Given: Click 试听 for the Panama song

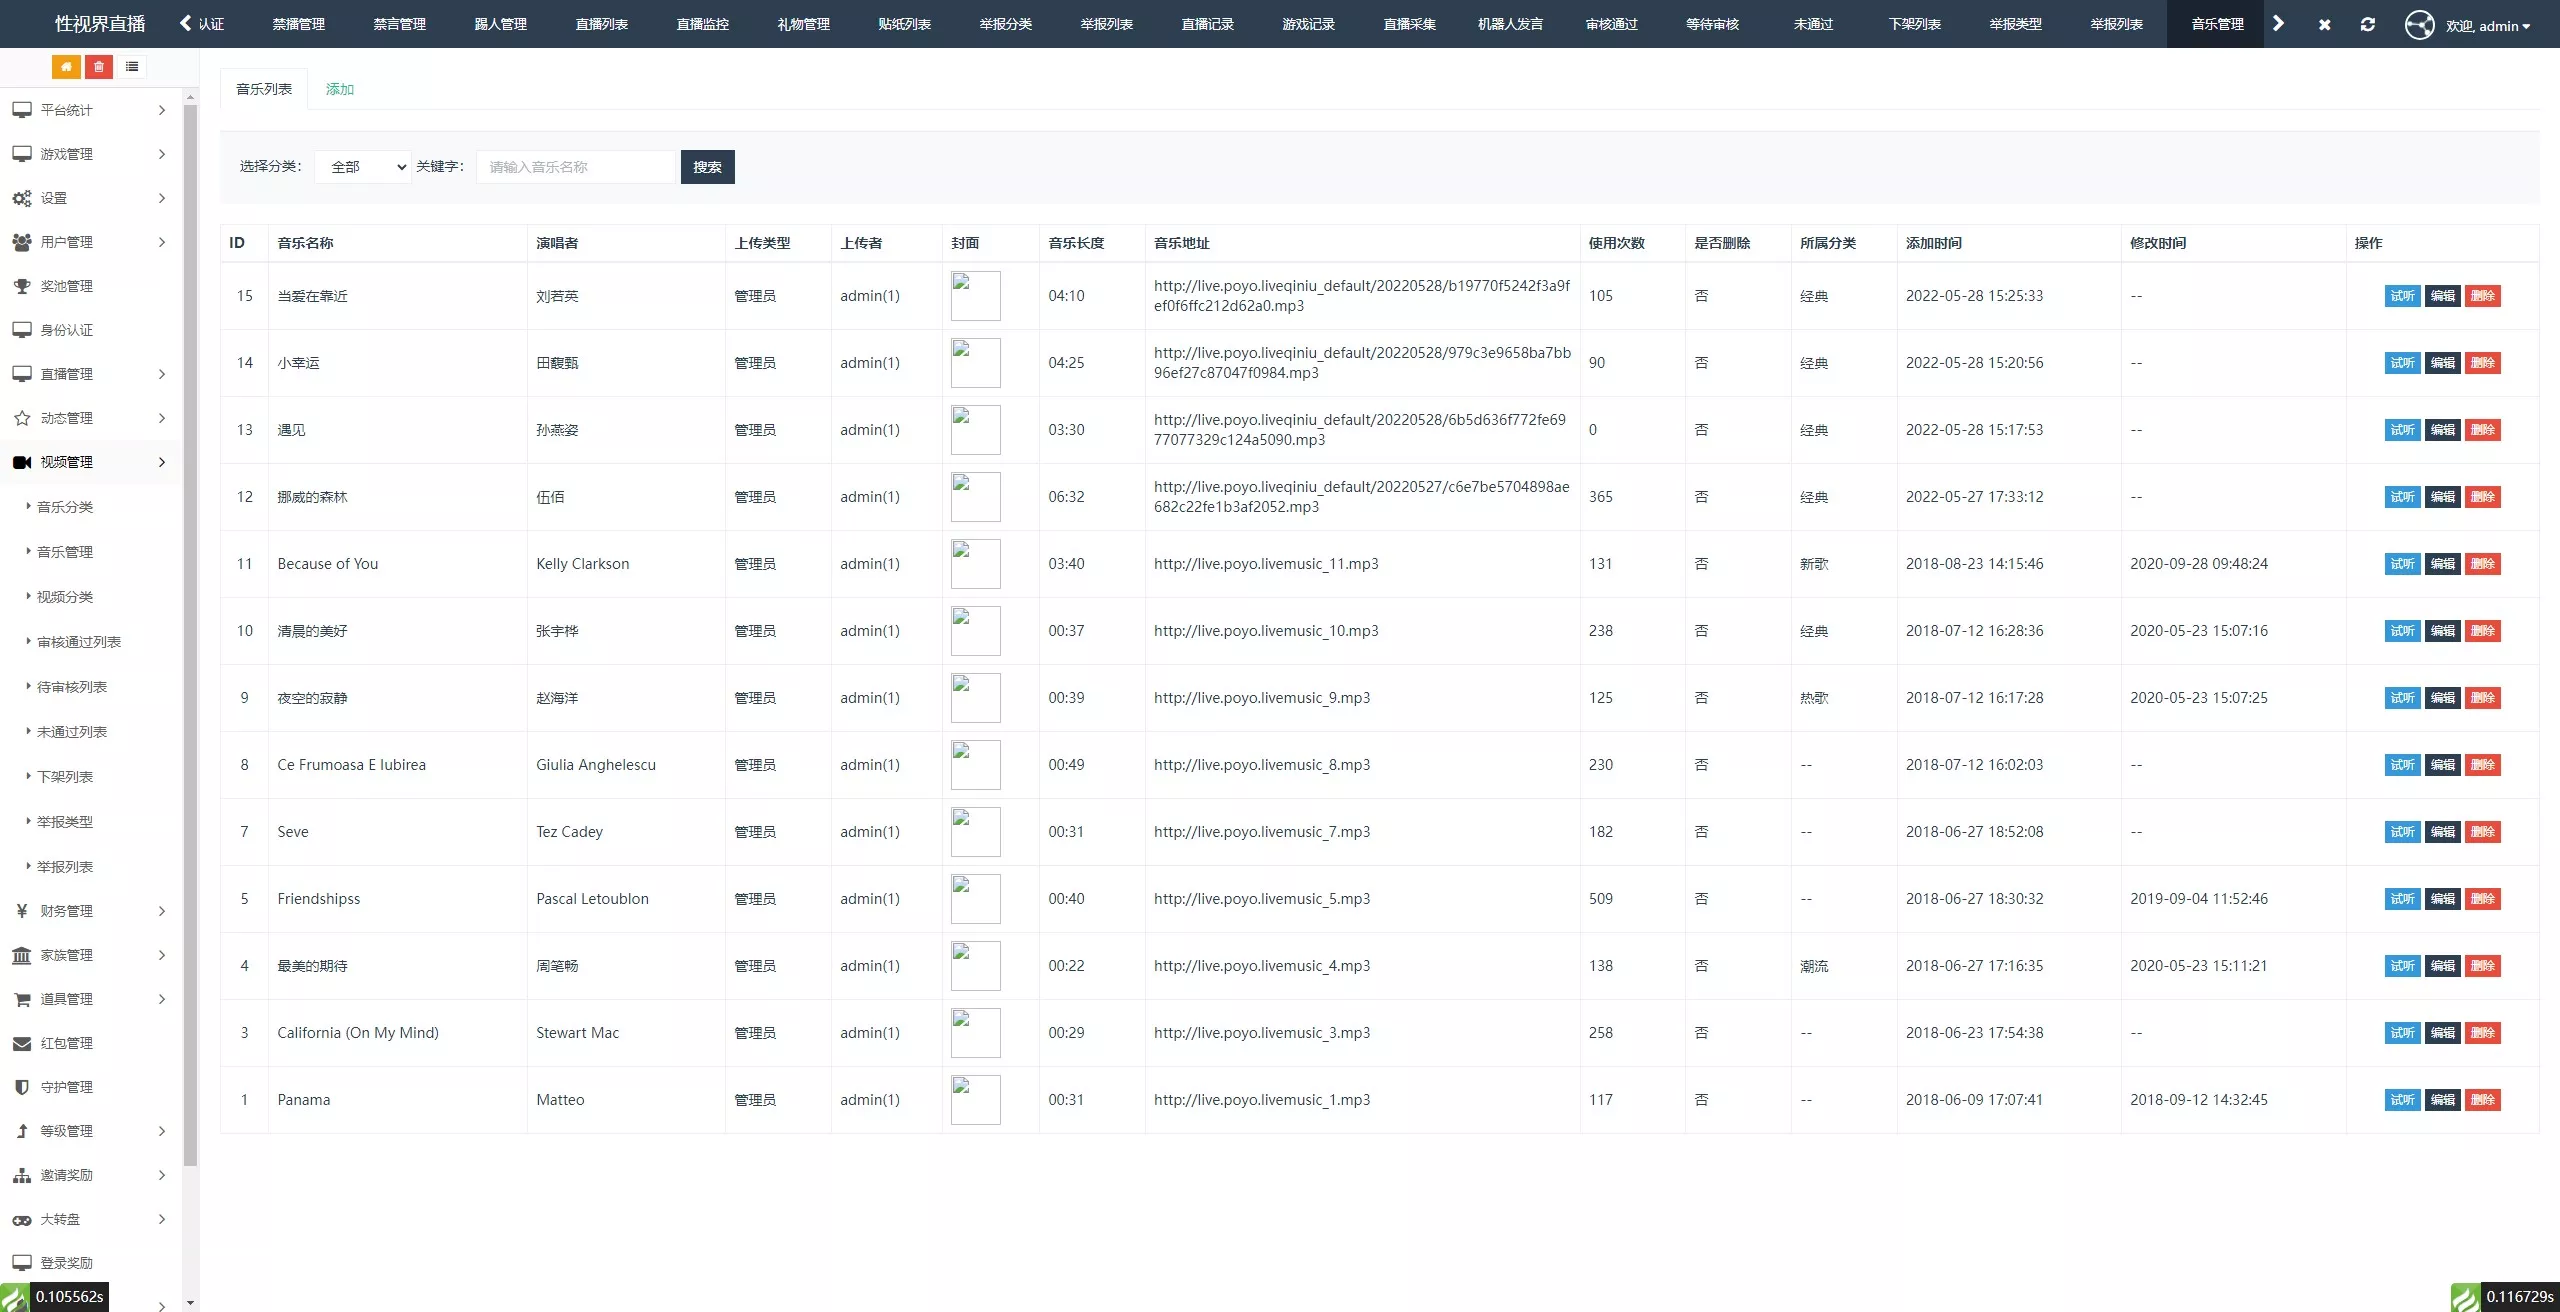Looking at the screenshot, I should (x=2402, y=1100).
